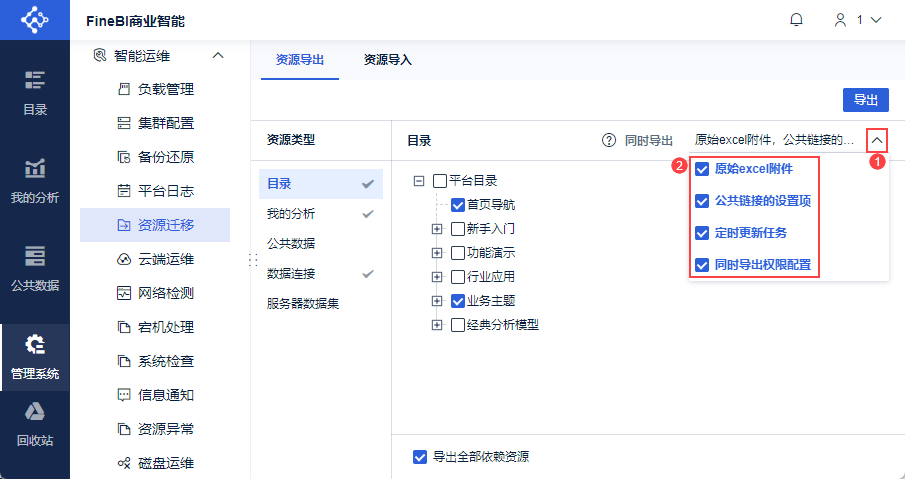Uncheck 导出全部依赖资源 checkbox
Screen dimensions: 905x479
[x=420, y=457]
